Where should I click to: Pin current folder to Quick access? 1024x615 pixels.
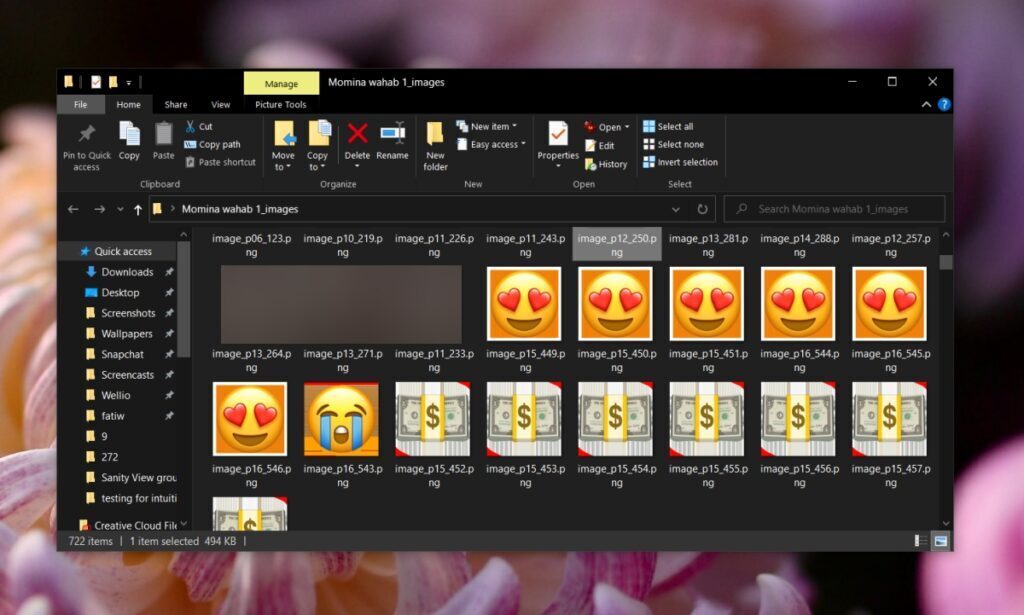(86, 145)
